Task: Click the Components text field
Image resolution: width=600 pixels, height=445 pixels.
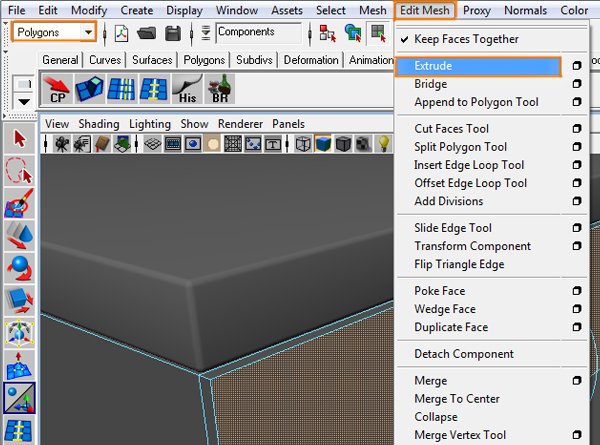Action: tap(259, 33)
